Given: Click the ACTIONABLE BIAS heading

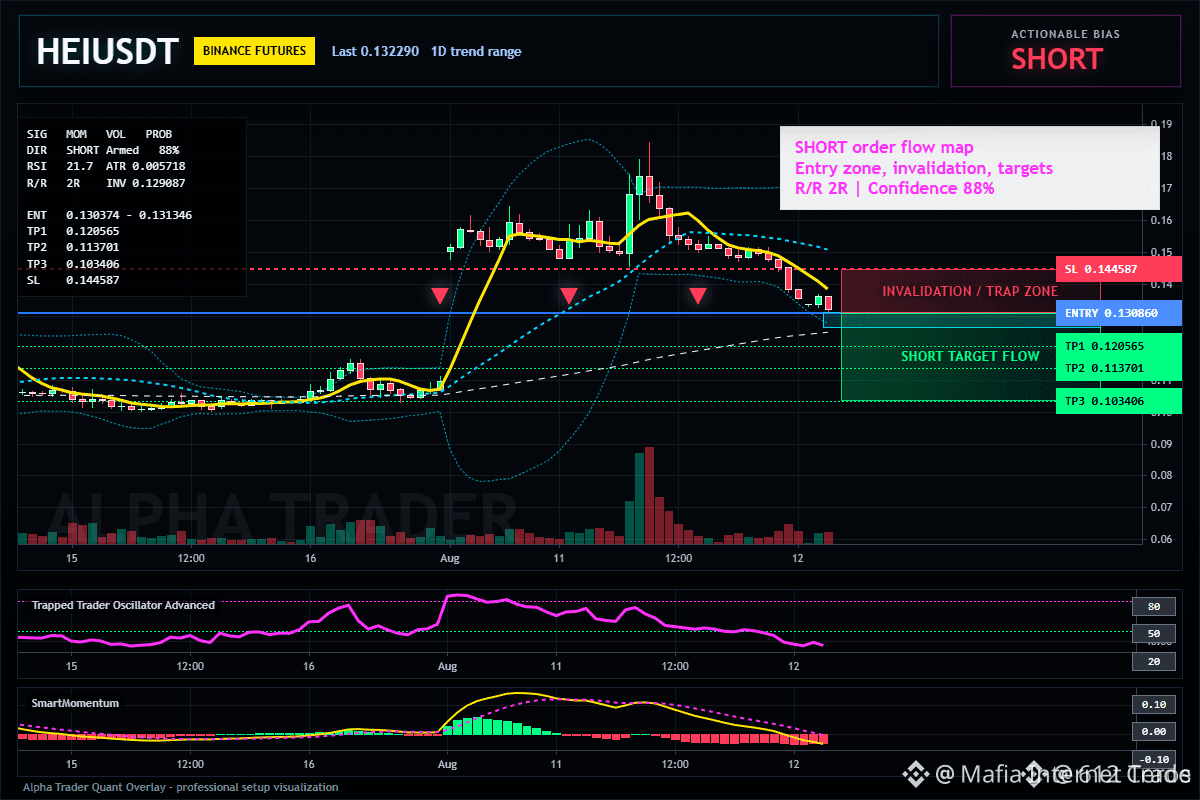Looking at the screenshot, I should (x=1065, y=34).
